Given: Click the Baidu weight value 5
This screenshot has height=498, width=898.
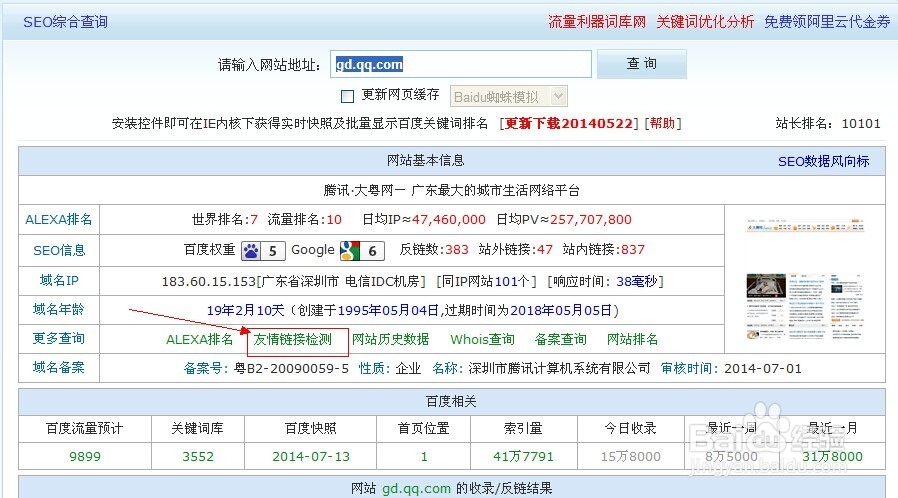Looking at the screenshot, I should pos(273,251).
